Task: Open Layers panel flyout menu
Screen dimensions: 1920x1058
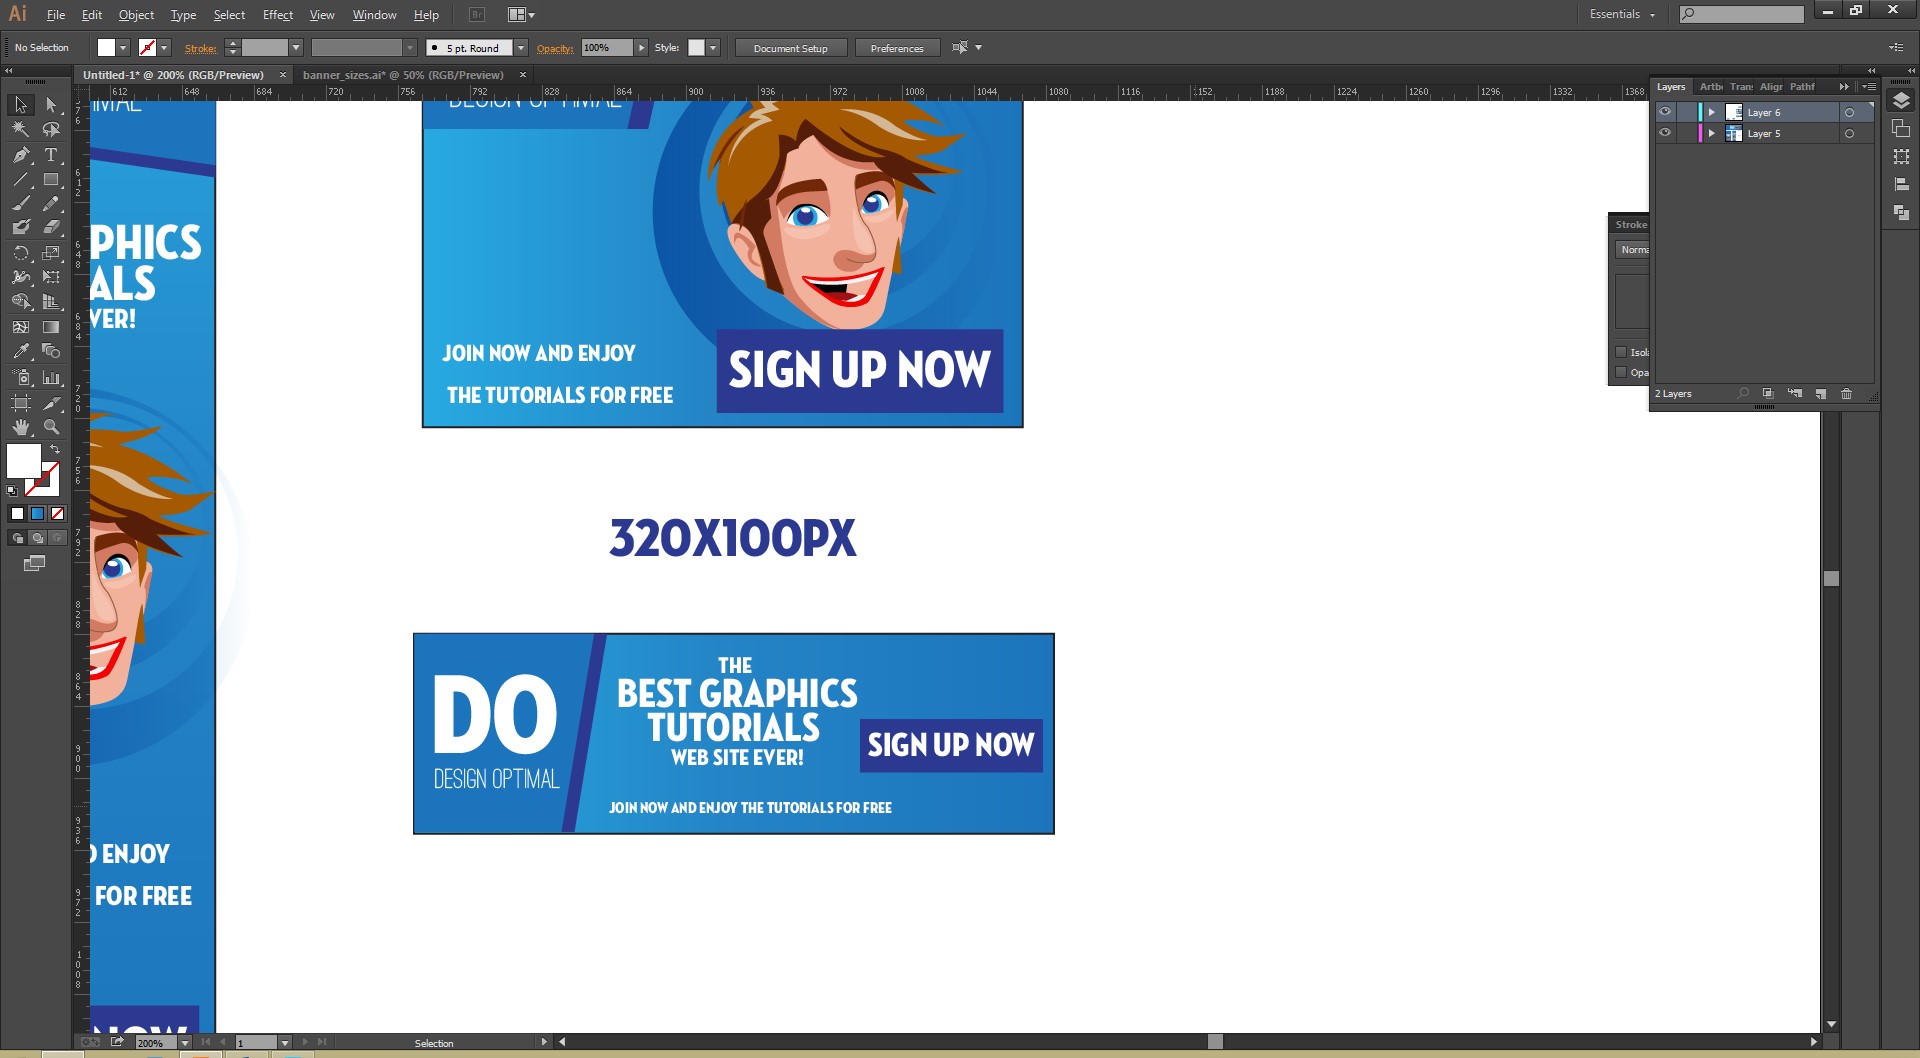Action: coord(1868,87)
